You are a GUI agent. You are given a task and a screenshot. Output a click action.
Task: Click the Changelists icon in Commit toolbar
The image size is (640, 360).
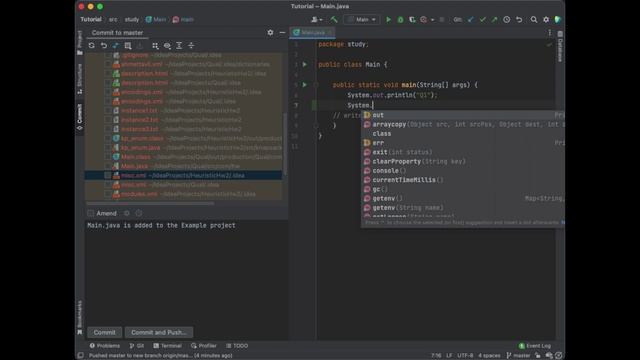pyautogui.click(x=128, y=46)
